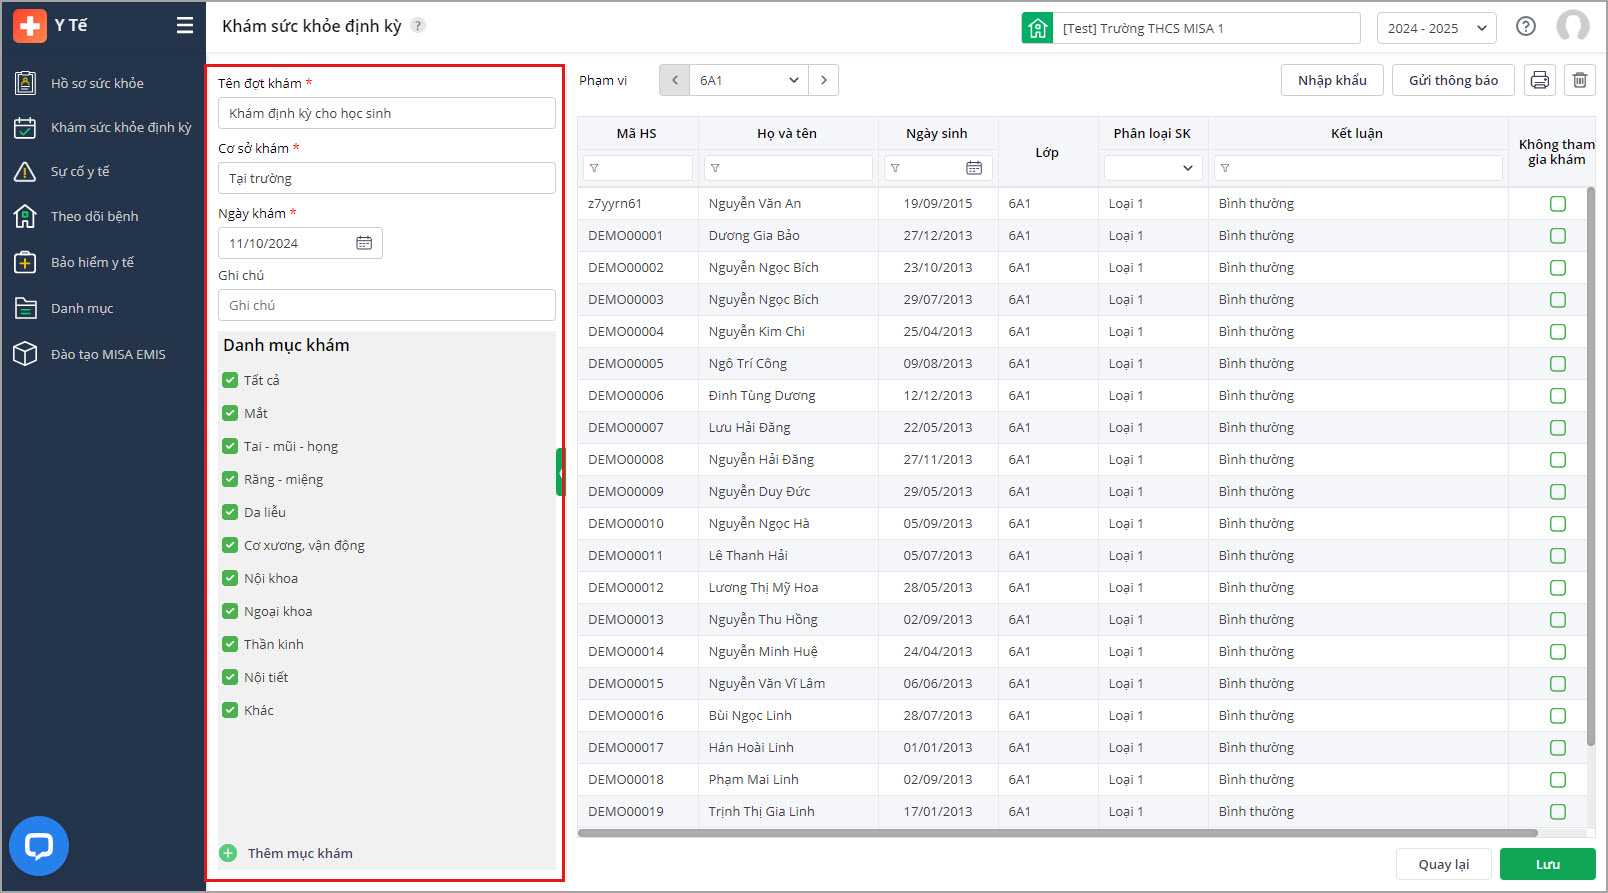Click the print icon button

click(x=1539, y=80)
